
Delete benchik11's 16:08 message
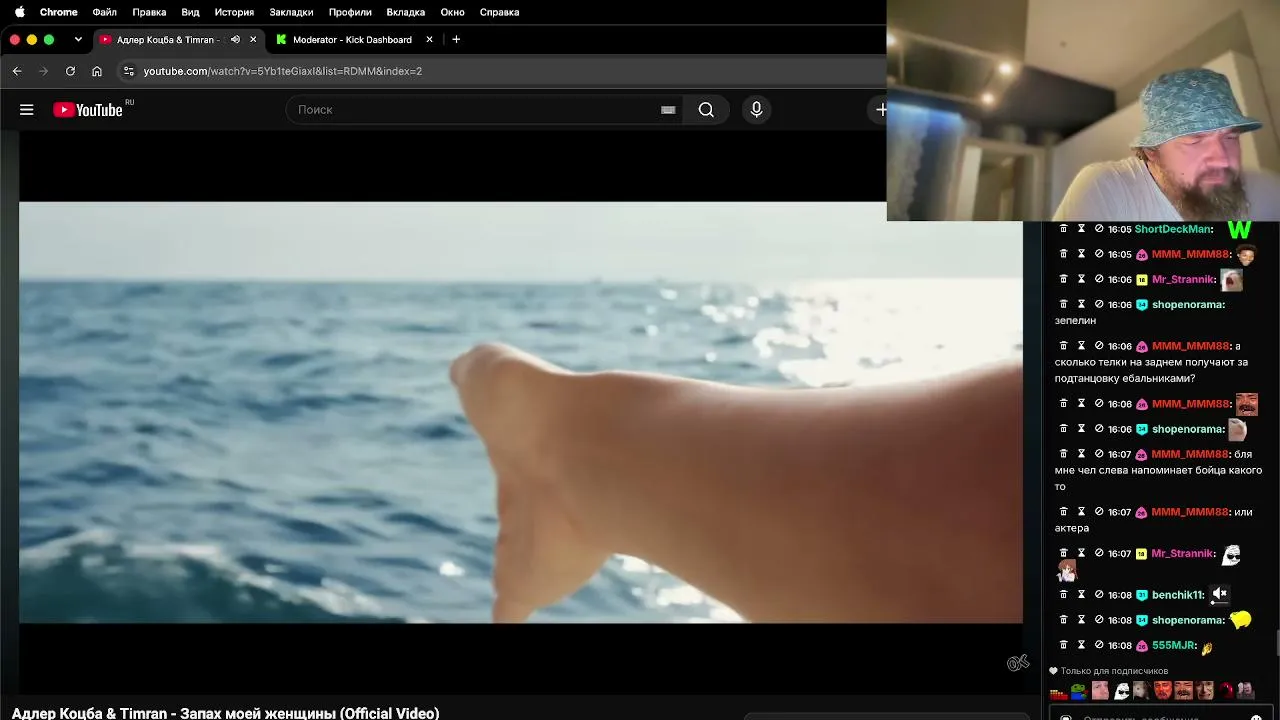coord(1063,595)
